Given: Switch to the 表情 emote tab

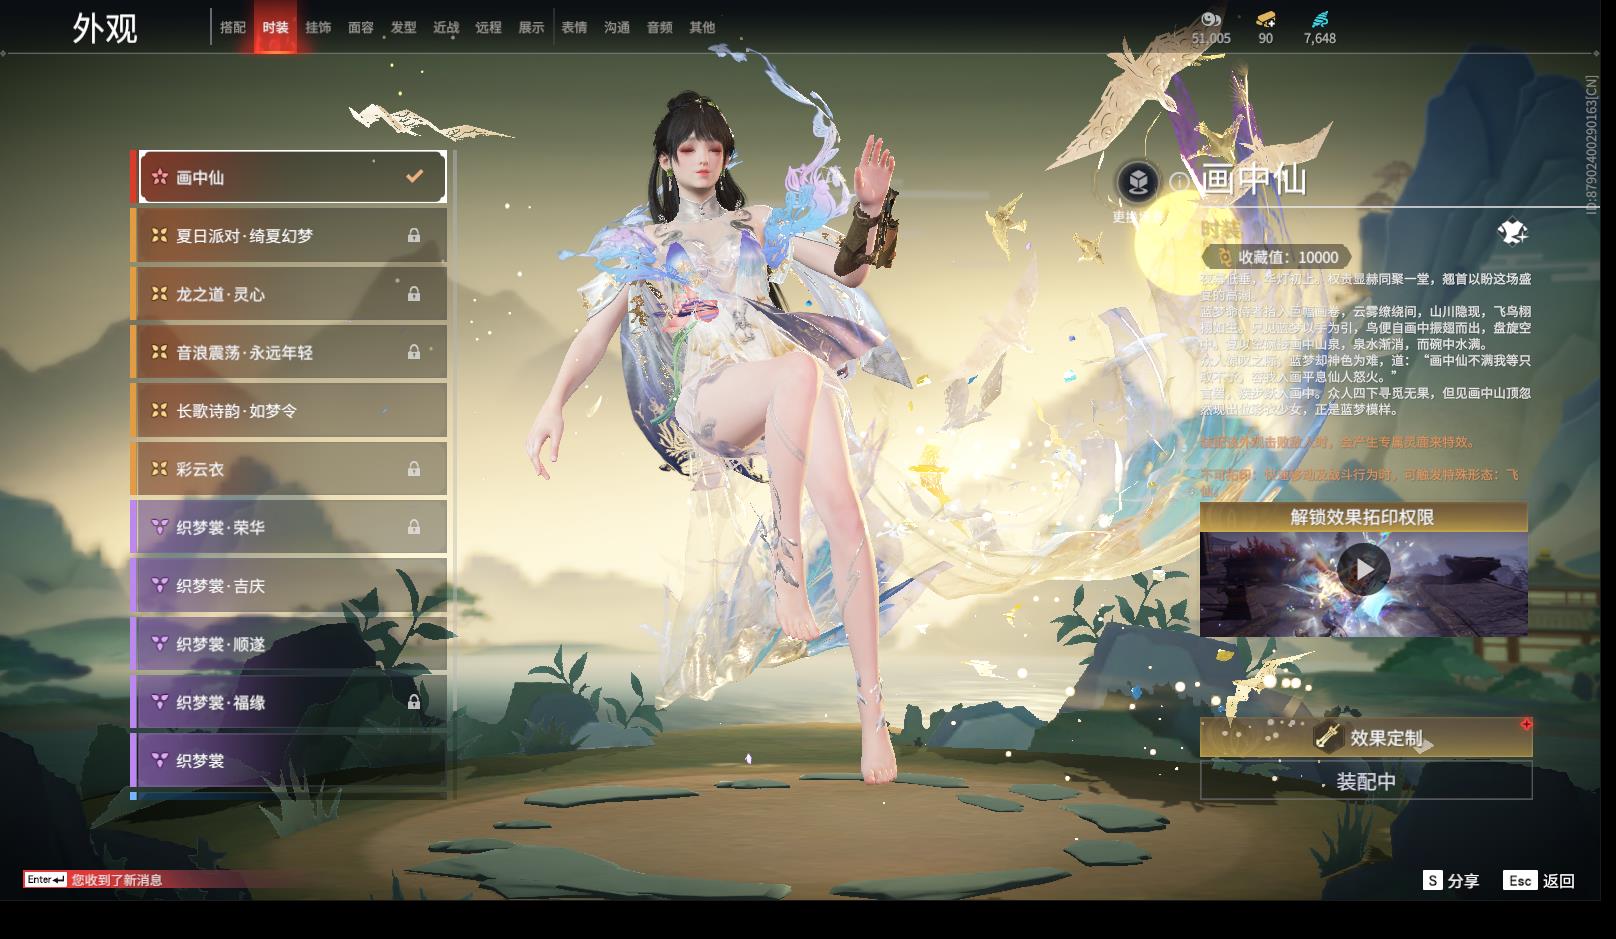Looking at the screenshot, I should point(574,27).
